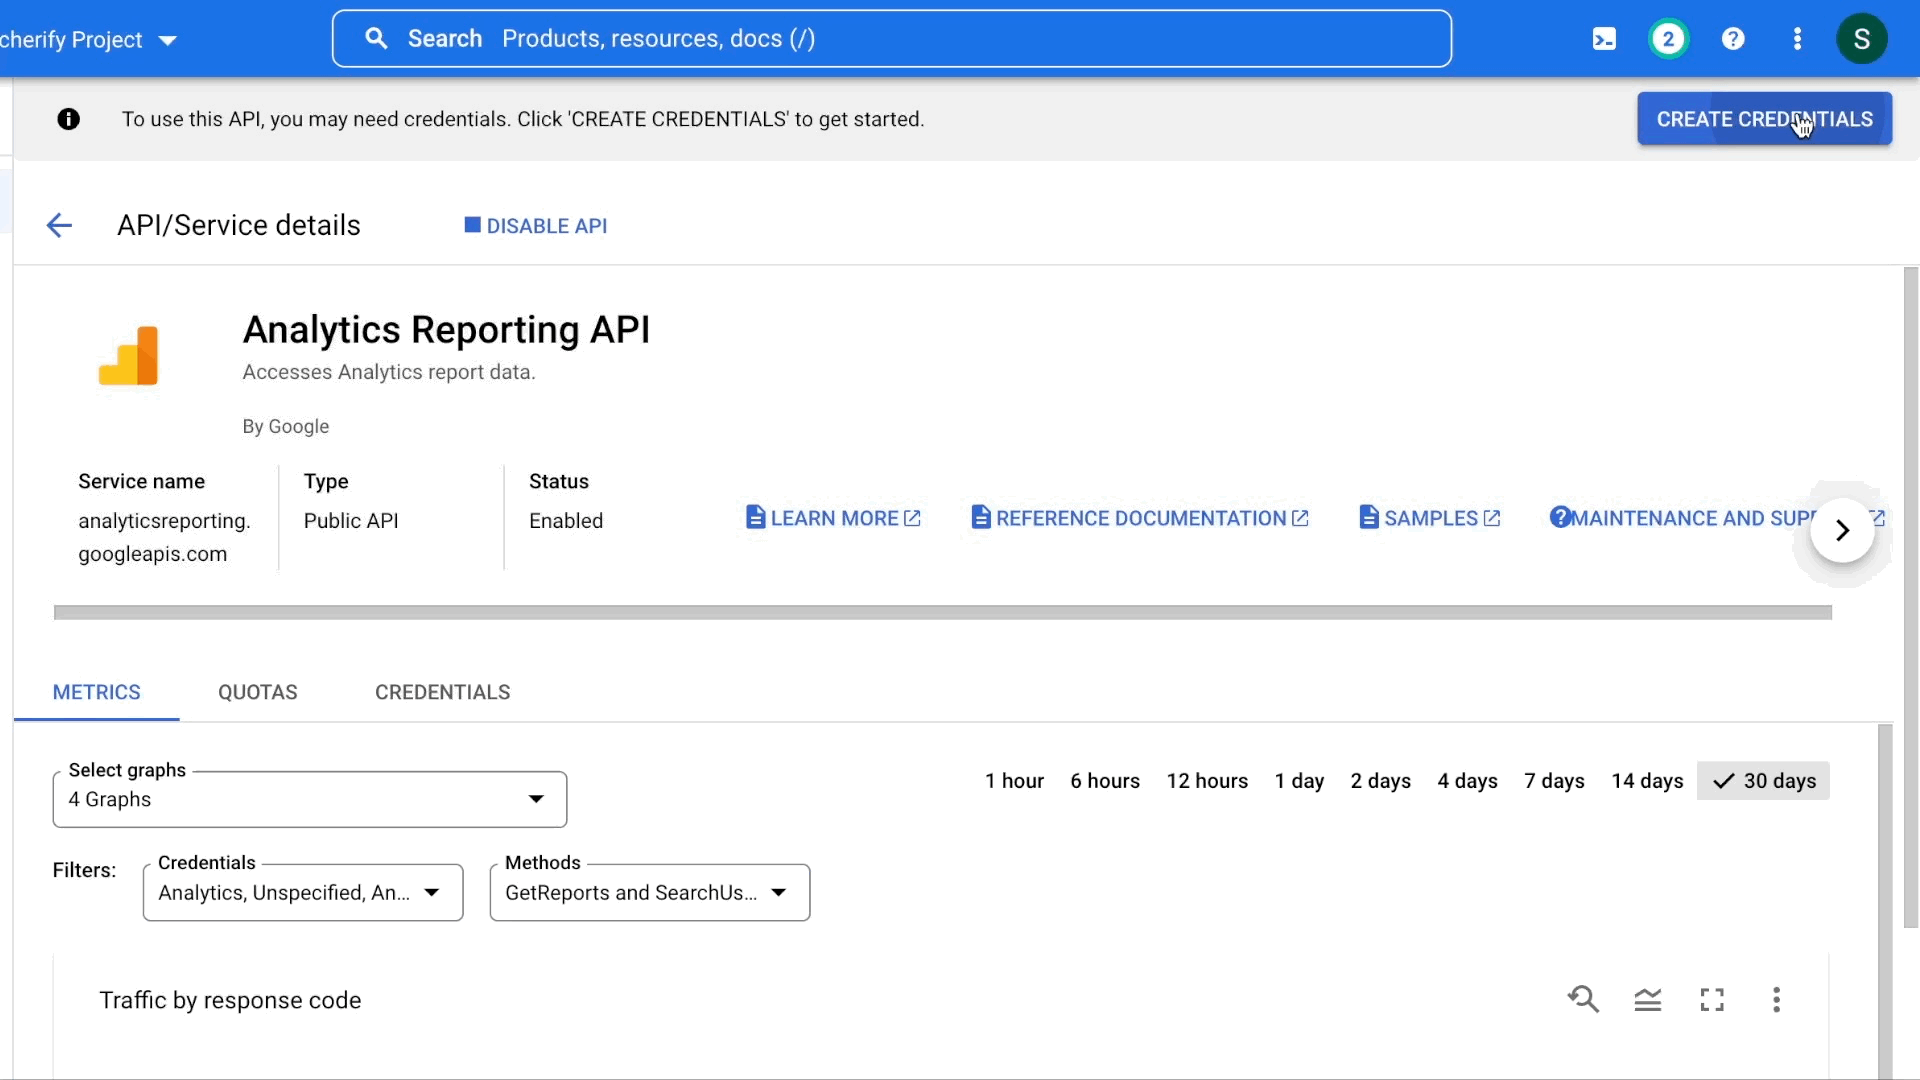This screenshot has height=1080, width=1920.
Task: Click the Create Credentials button
Action: [x=1764, y=119]
